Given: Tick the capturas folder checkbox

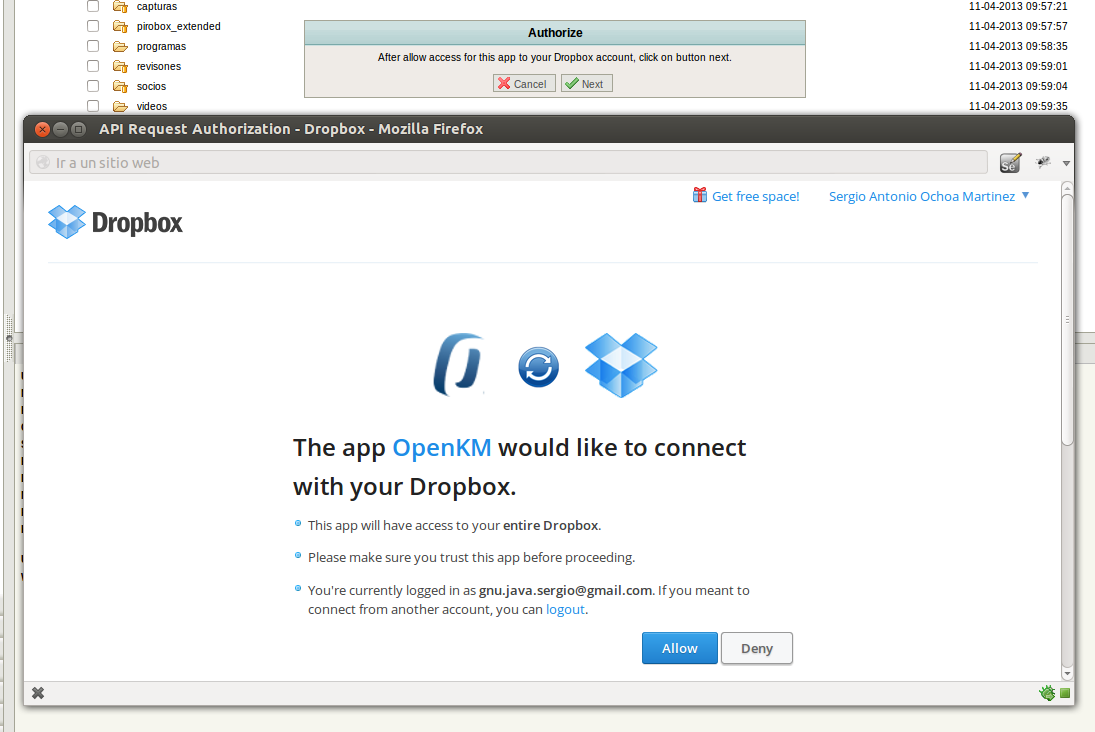Looking at the screenshot, I should (x=93, y=6).
